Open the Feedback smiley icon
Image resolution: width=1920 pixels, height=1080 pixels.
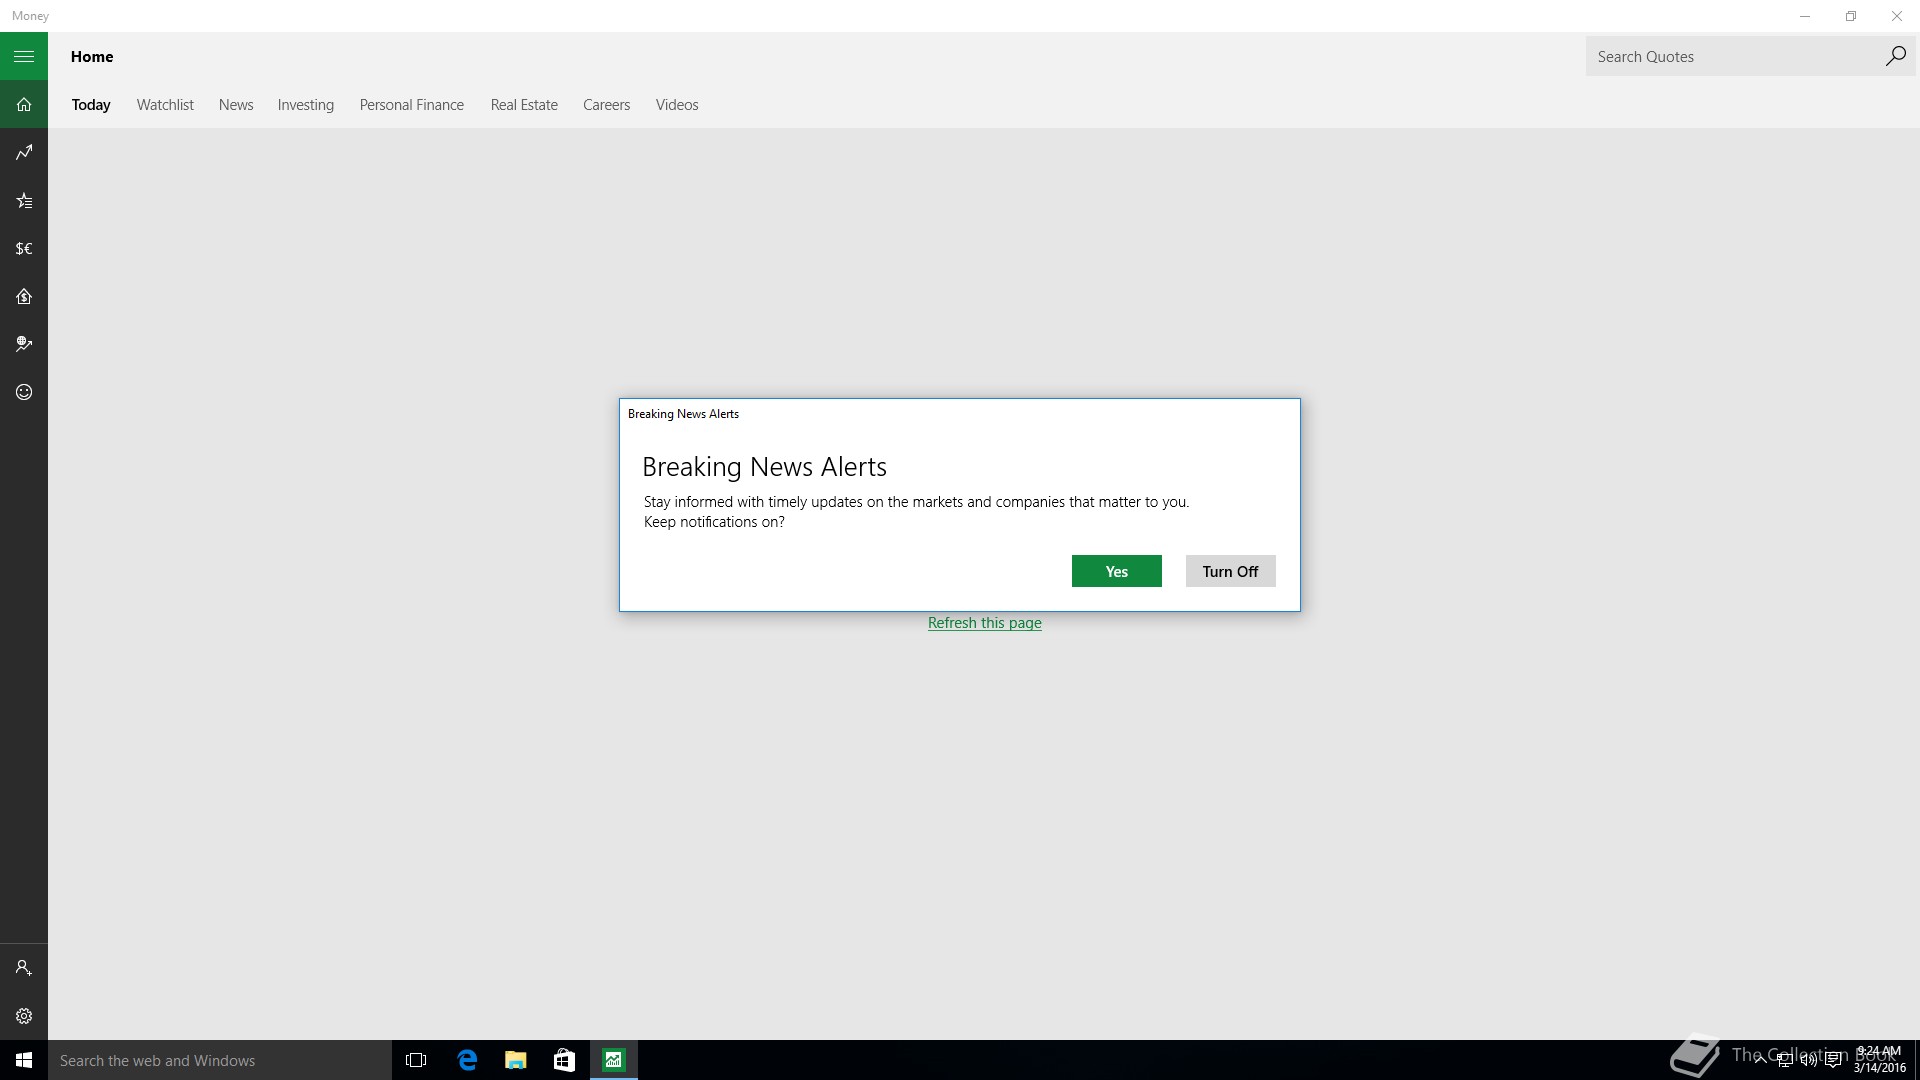click(24, 392)
